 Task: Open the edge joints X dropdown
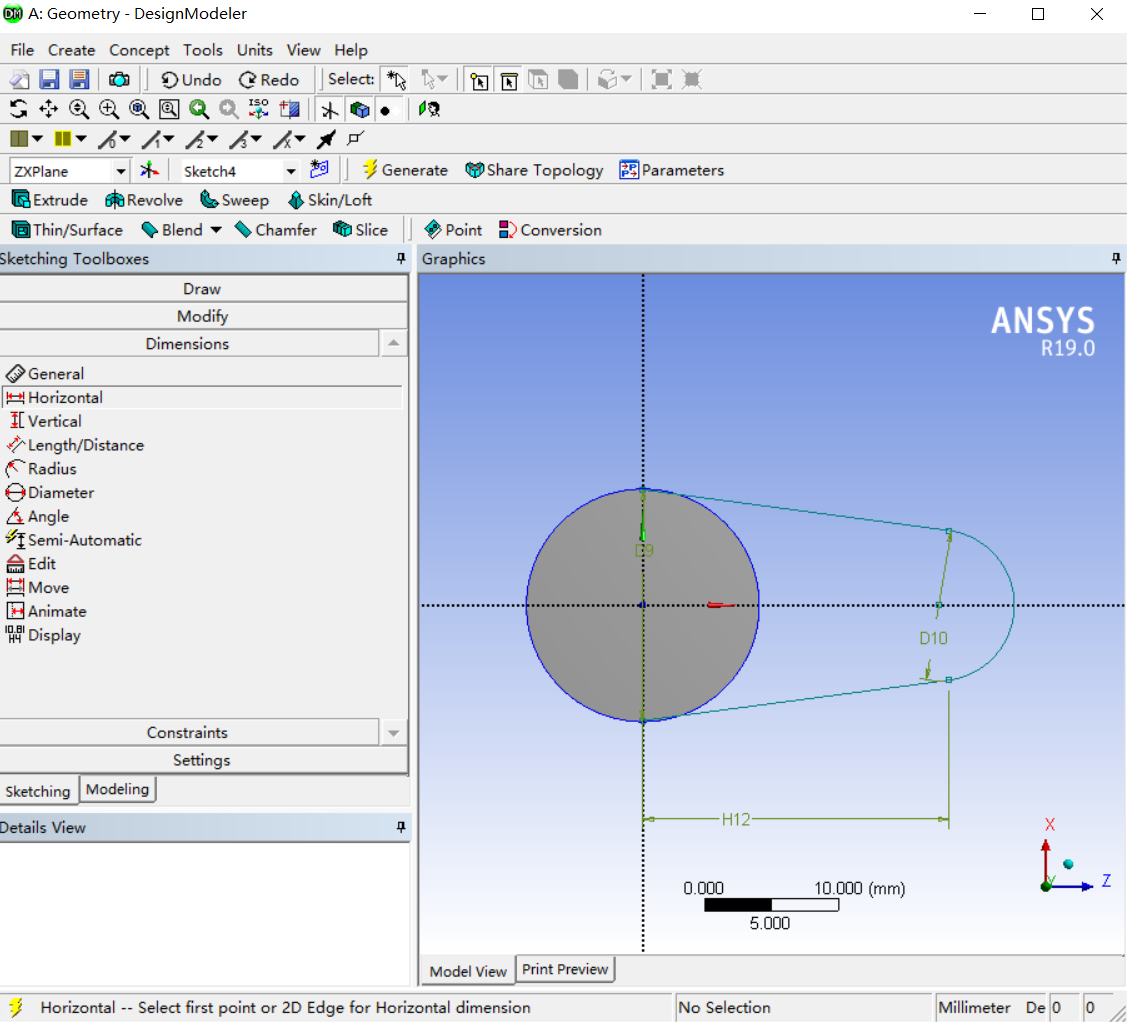(x=300, y=139)
